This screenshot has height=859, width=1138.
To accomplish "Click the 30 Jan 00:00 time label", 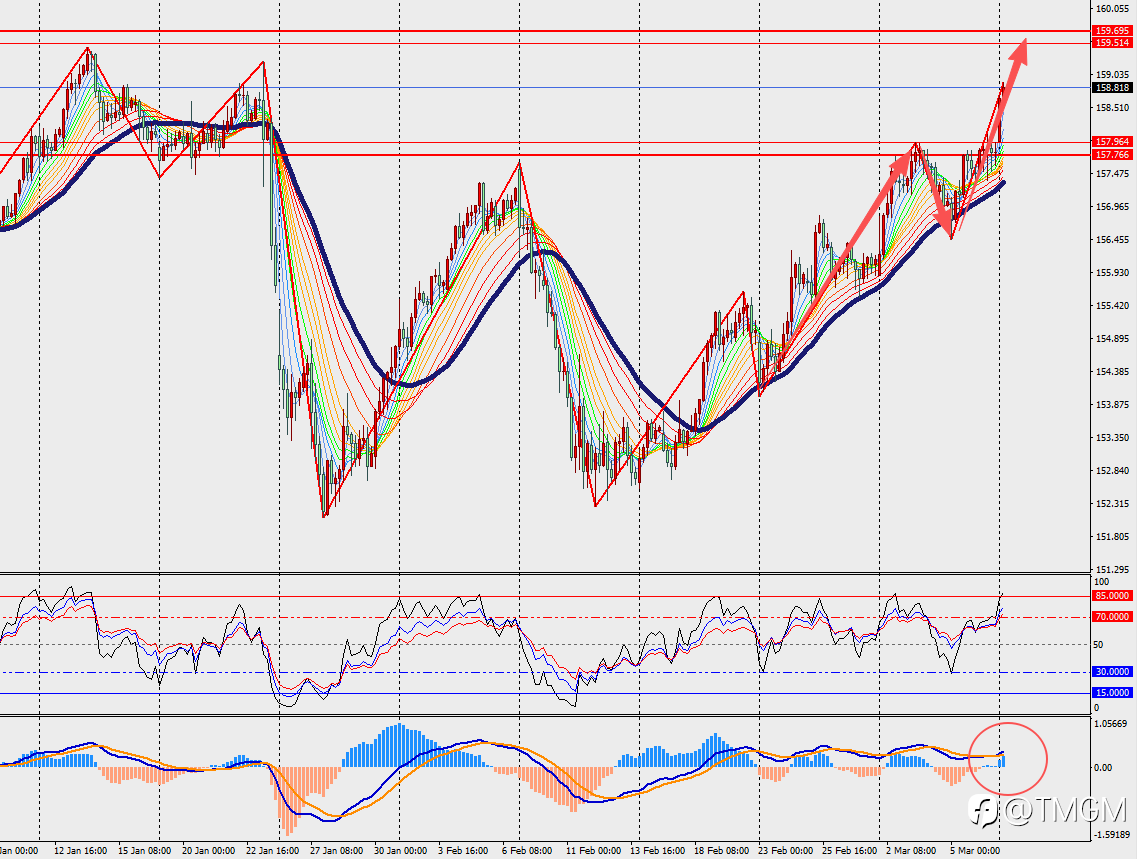I will tap(400, 850).
